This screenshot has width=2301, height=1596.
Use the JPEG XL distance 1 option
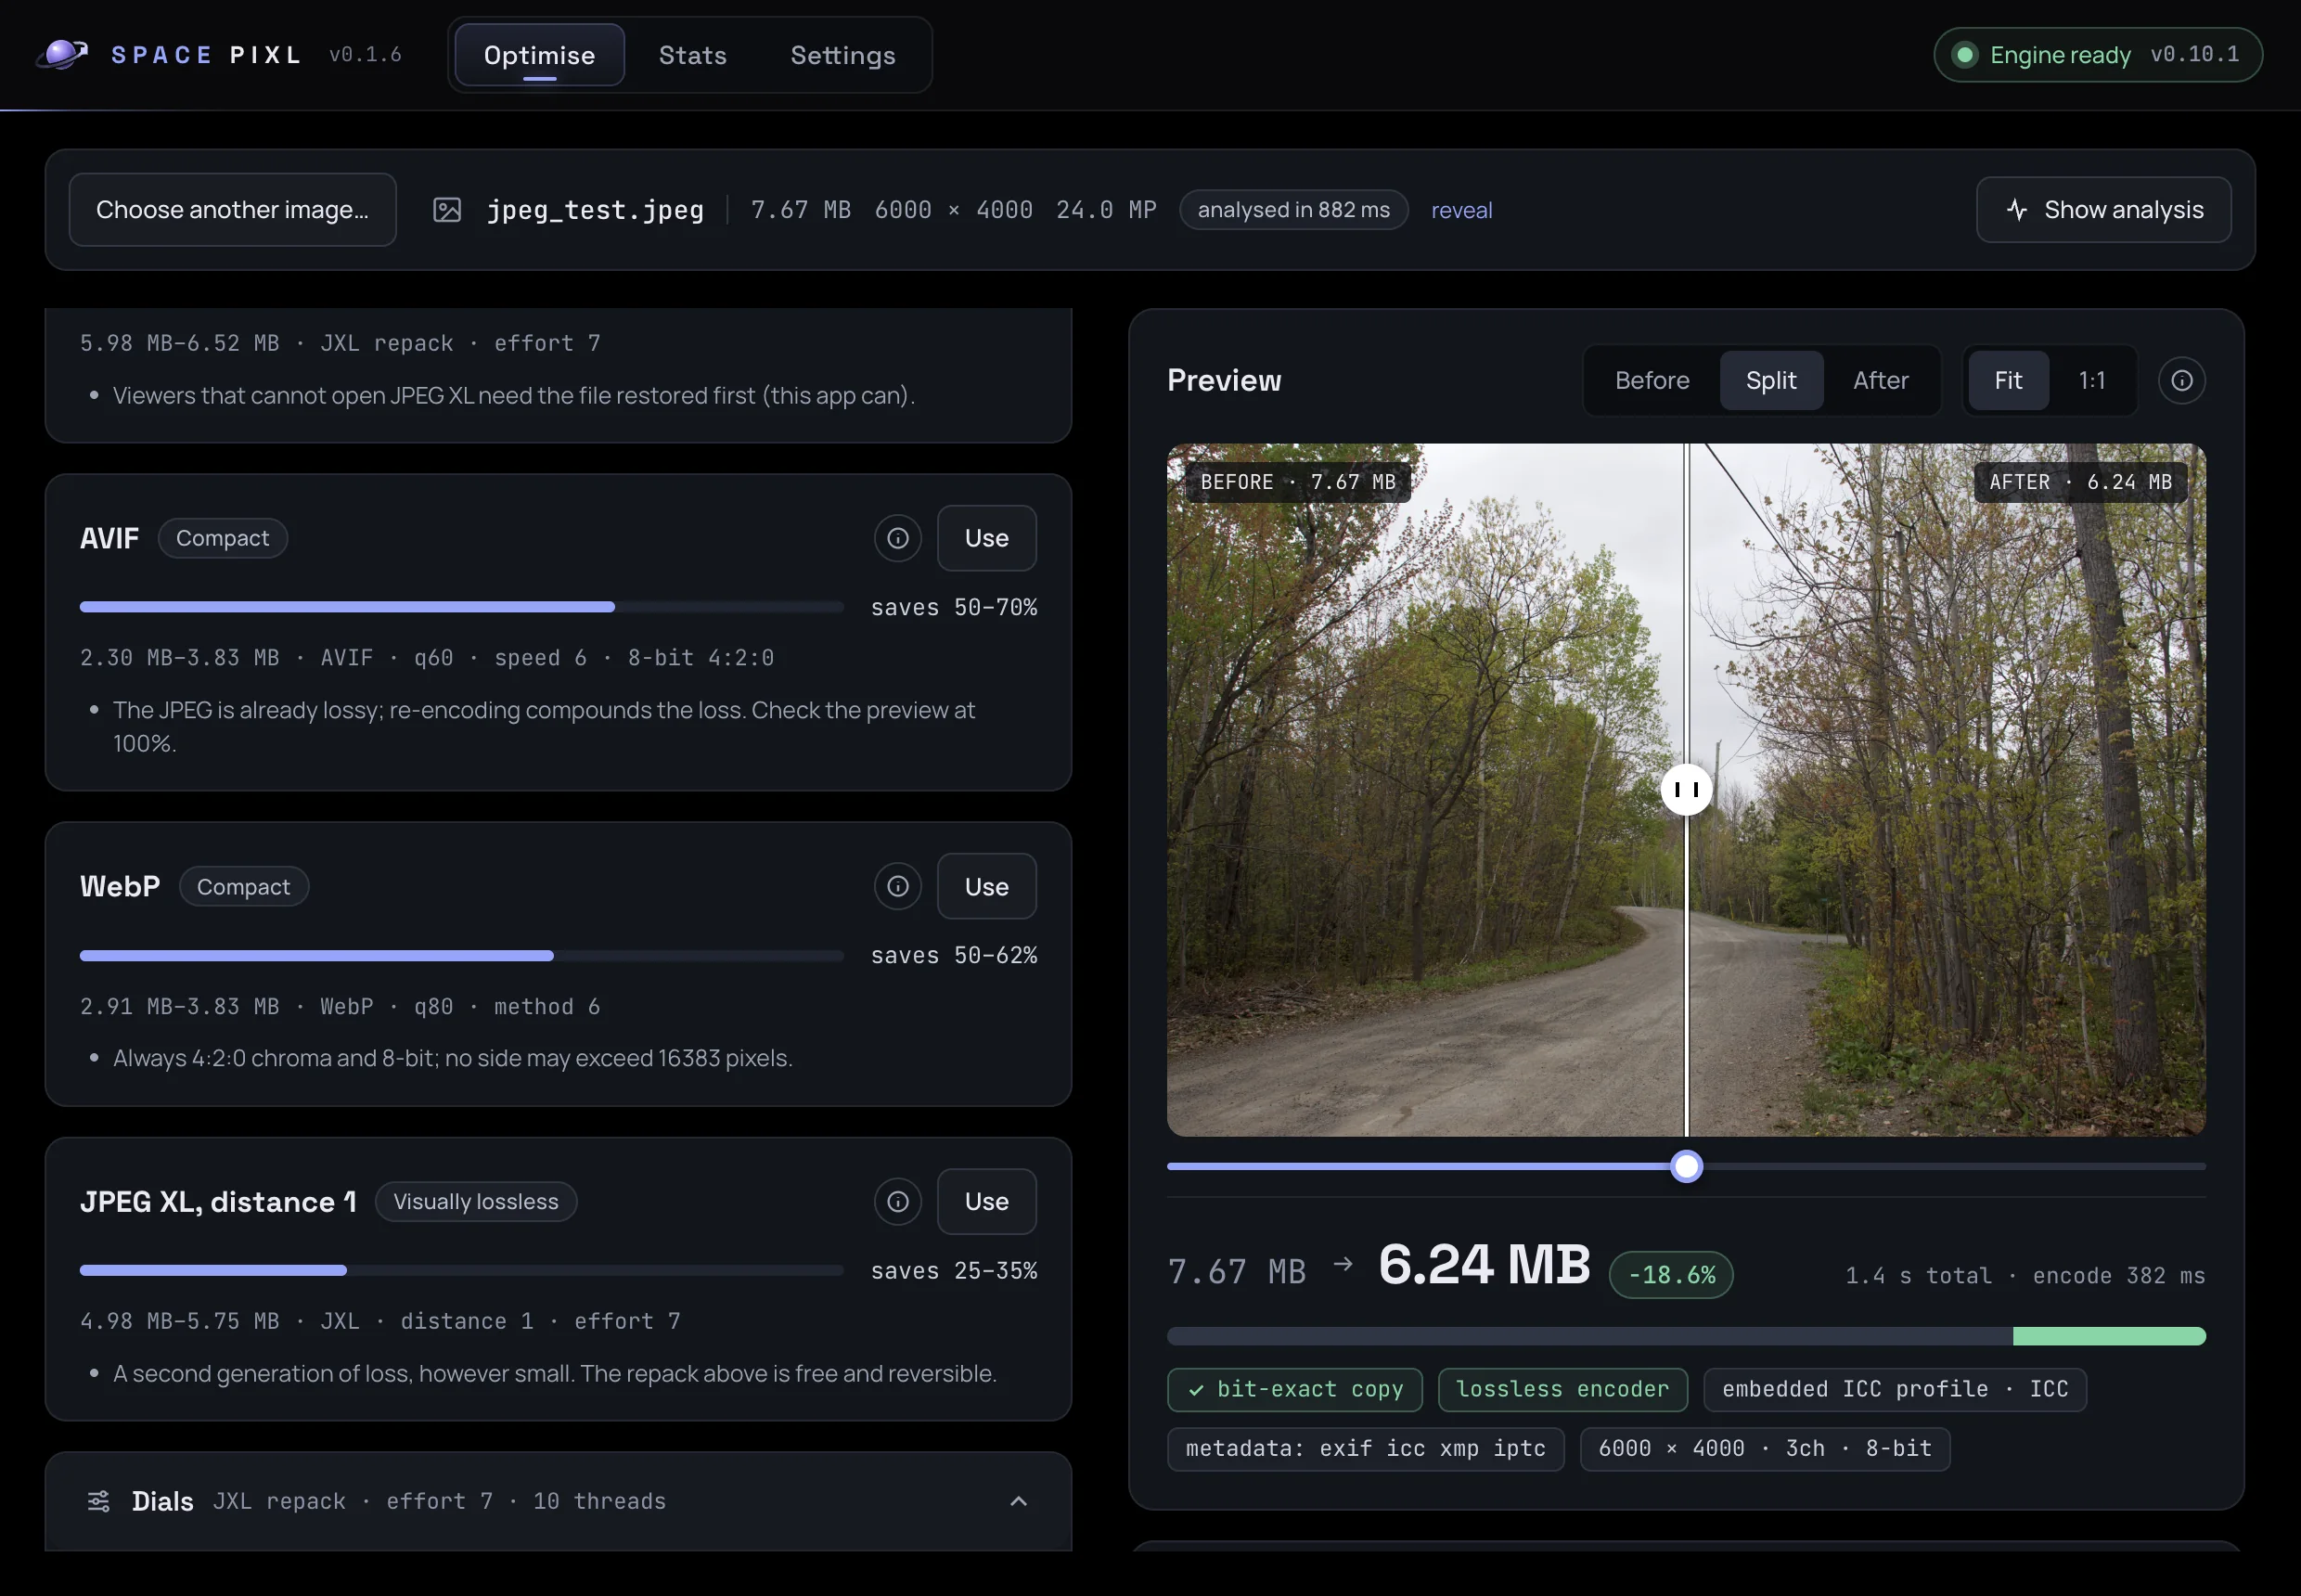(x=986, y=1201)
